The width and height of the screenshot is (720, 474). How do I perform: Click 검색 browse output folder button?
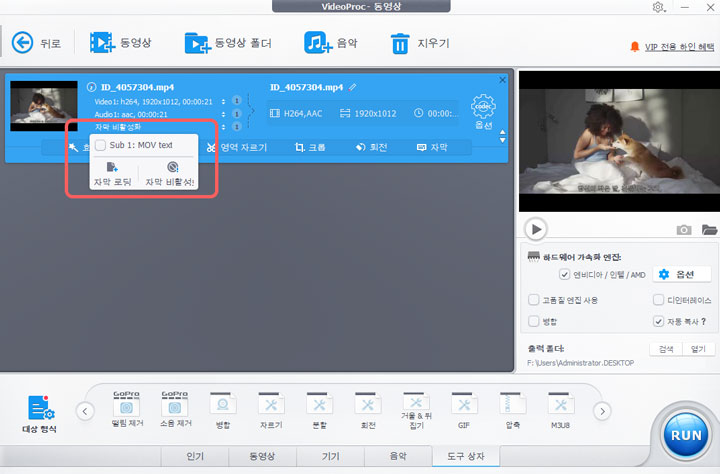(666, 349)
